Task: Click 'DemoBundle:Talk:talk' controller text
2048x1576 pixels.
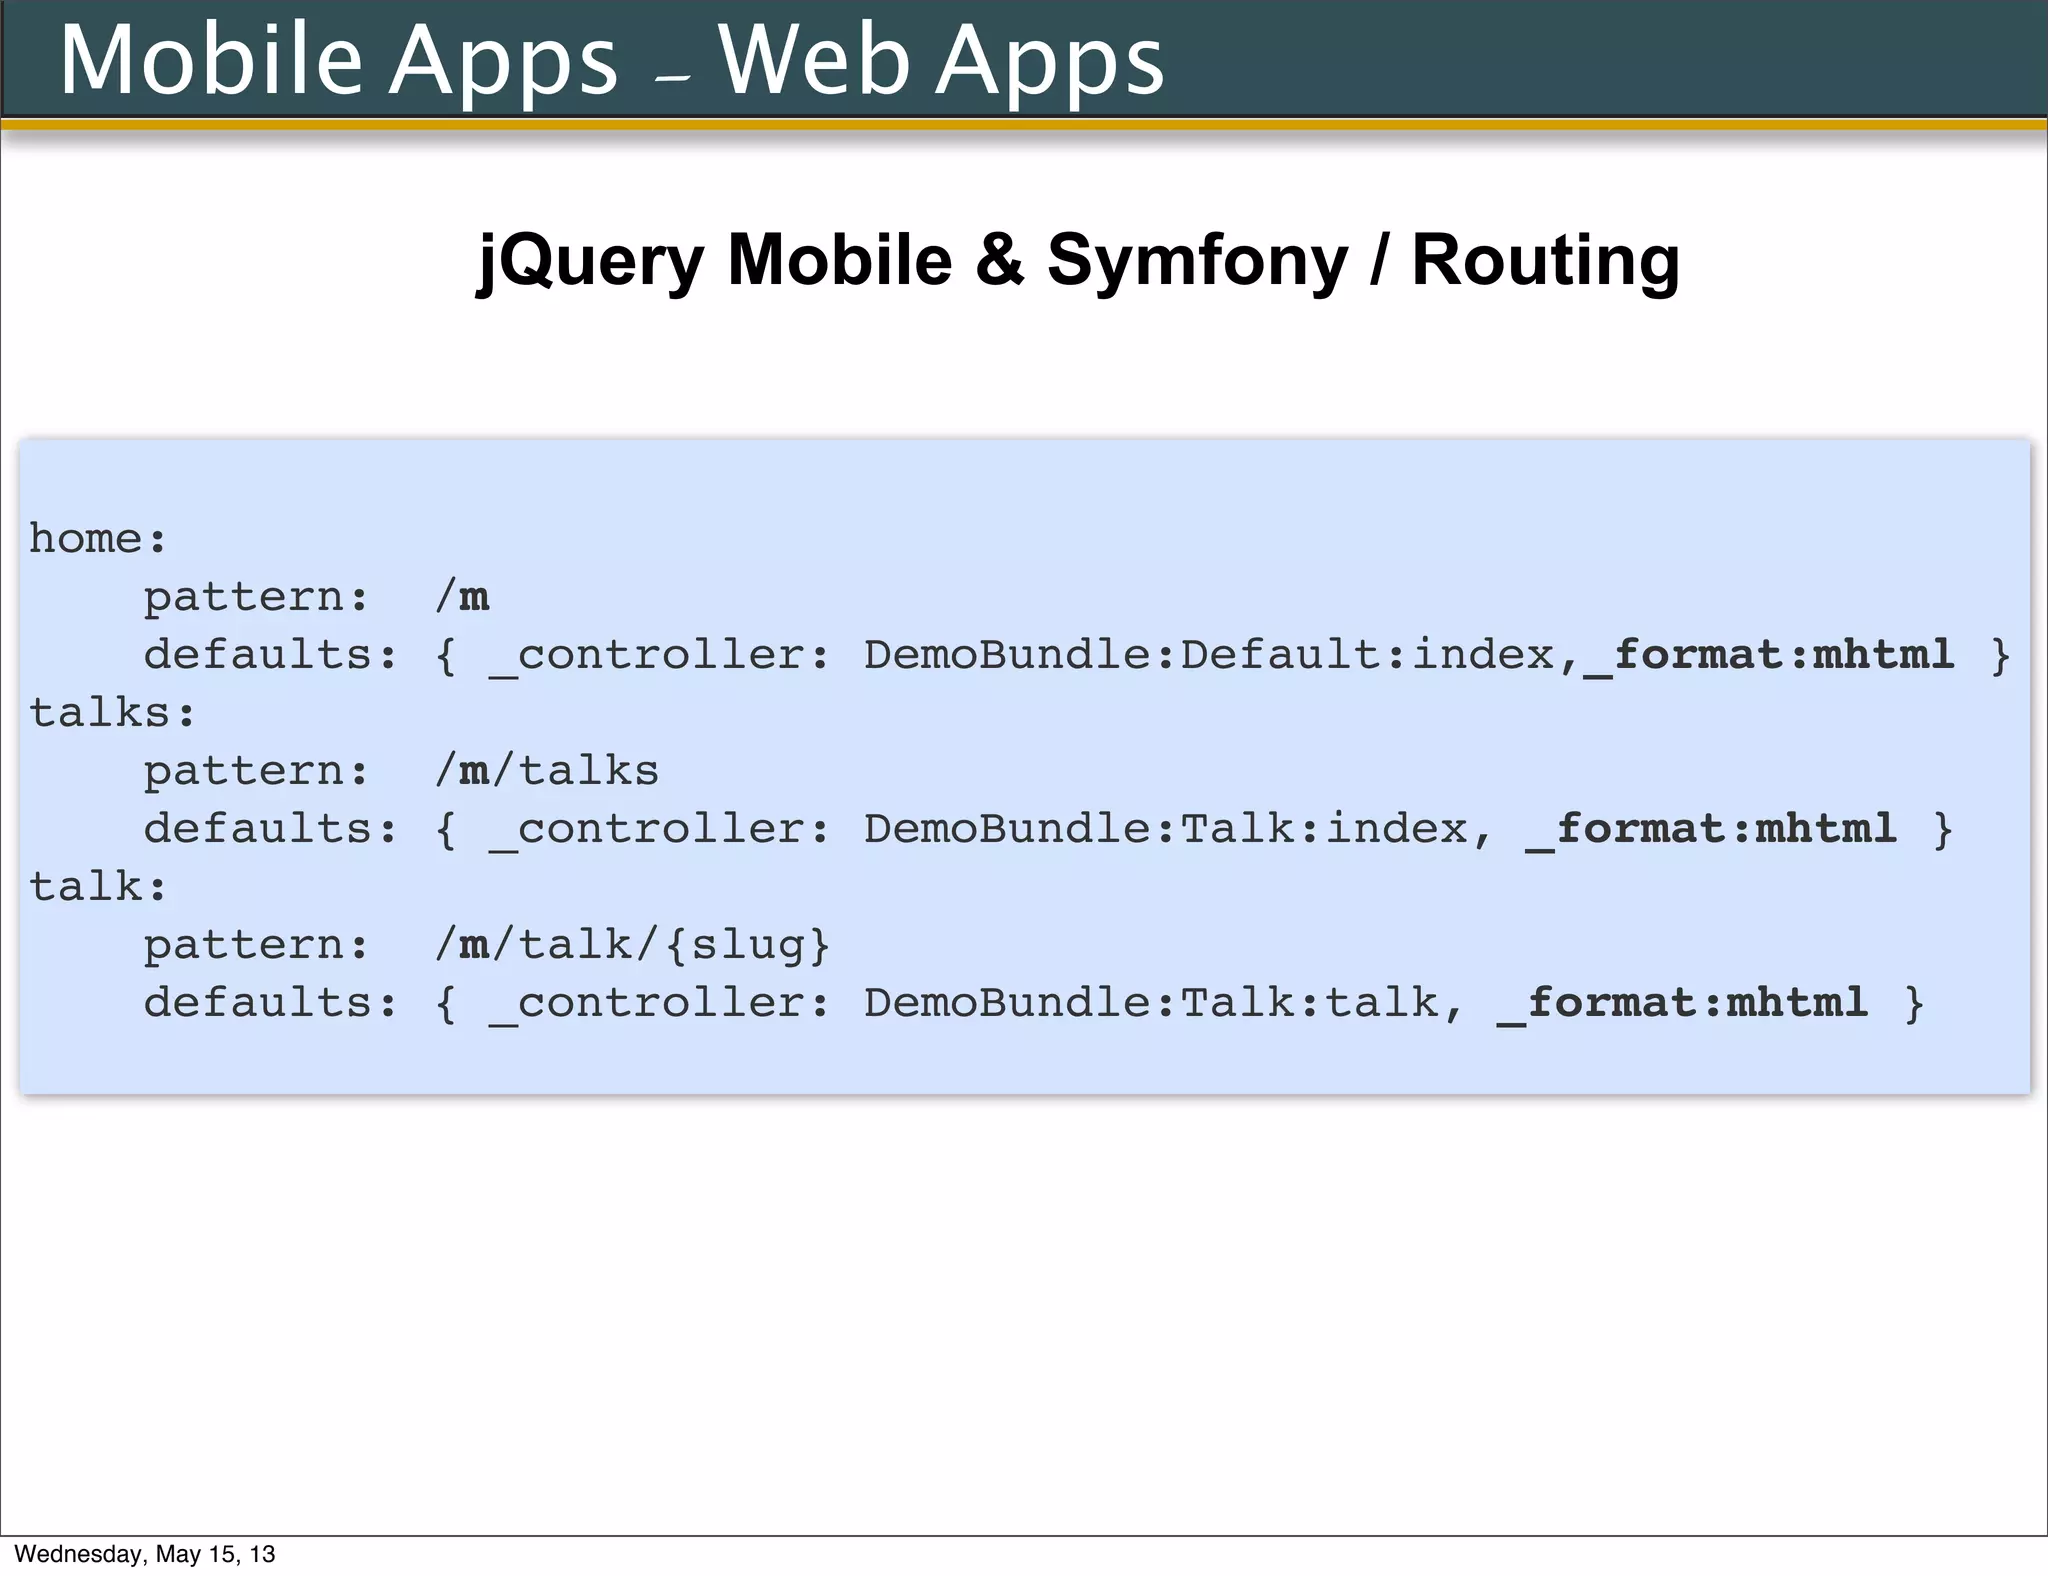Action: (1150, 1003)
